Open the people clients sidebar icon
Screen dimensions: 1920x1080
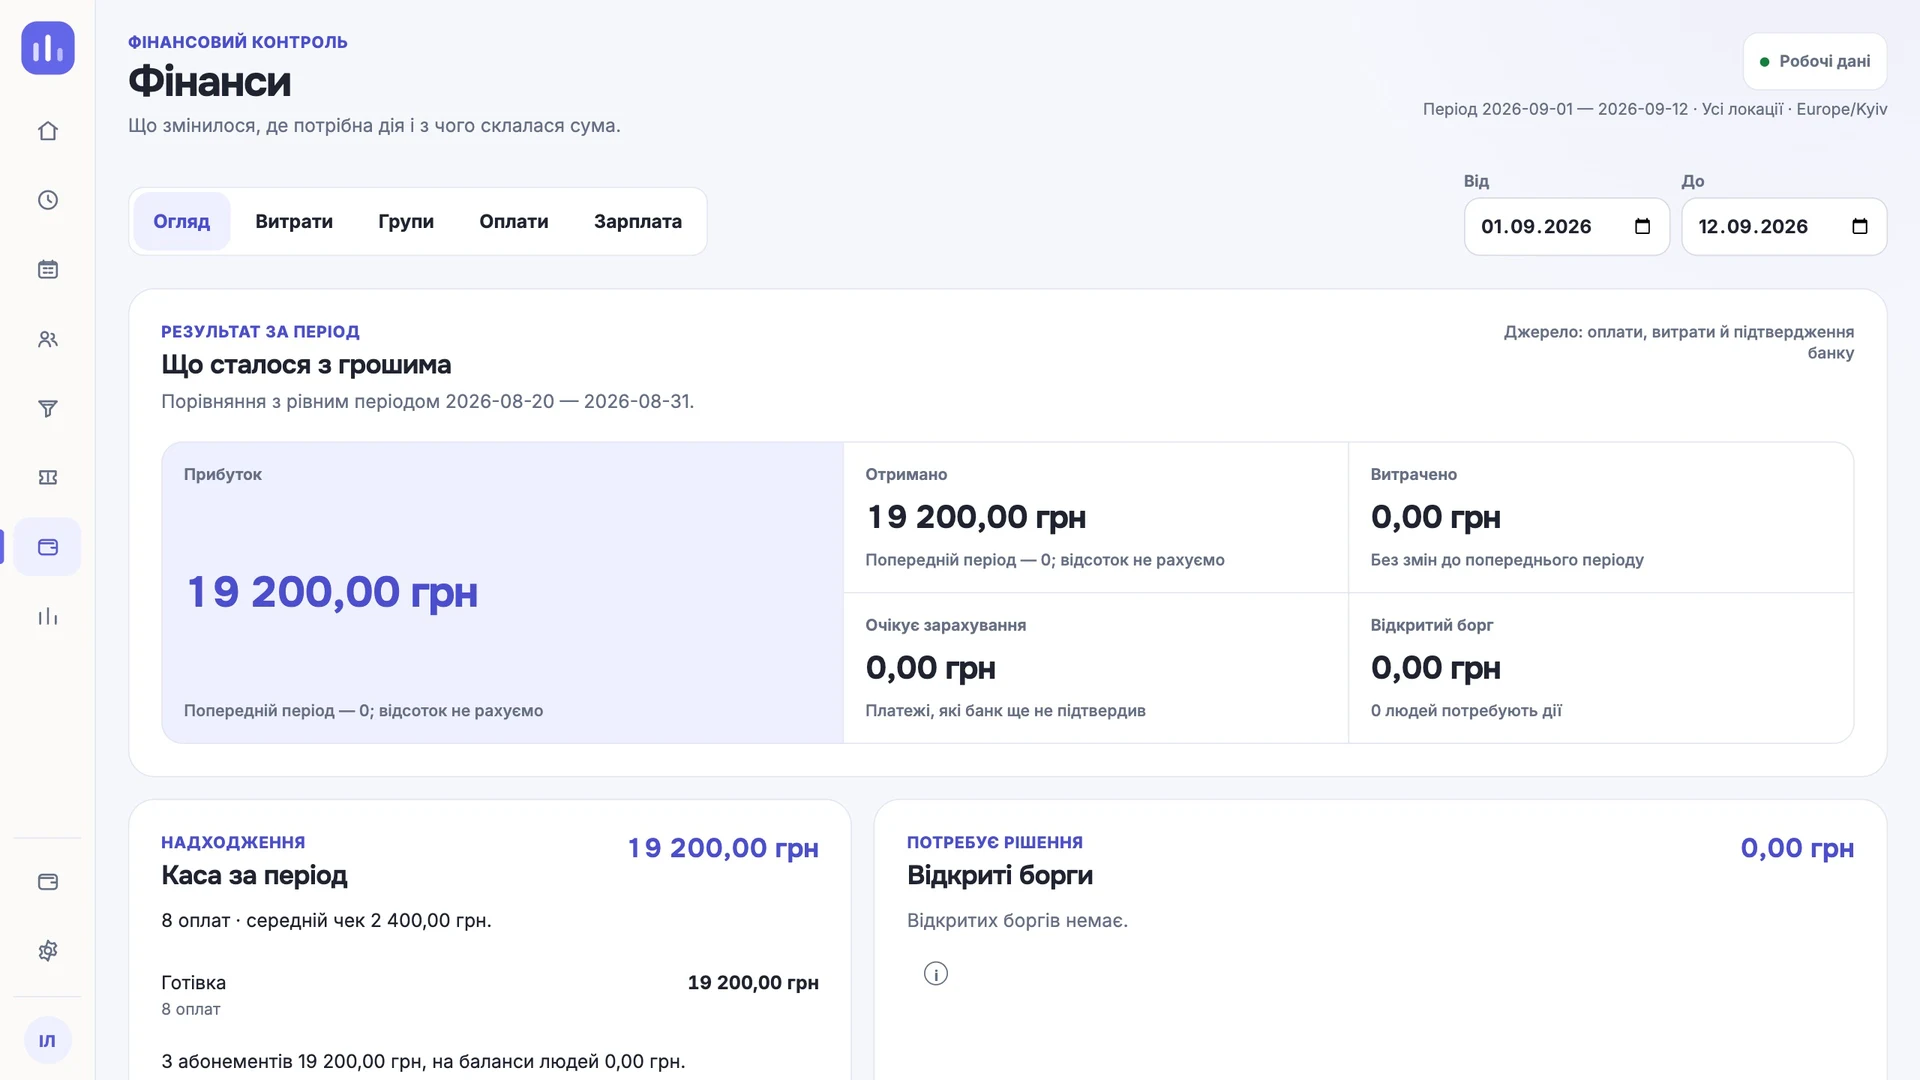click(48, 339)
